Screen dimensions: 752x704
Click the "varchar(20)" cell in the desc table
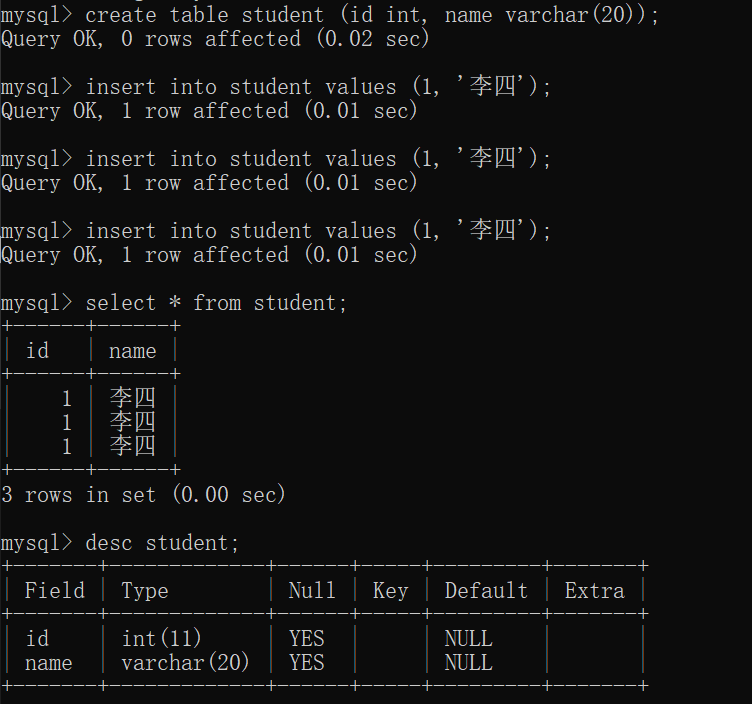pos(185,663)
